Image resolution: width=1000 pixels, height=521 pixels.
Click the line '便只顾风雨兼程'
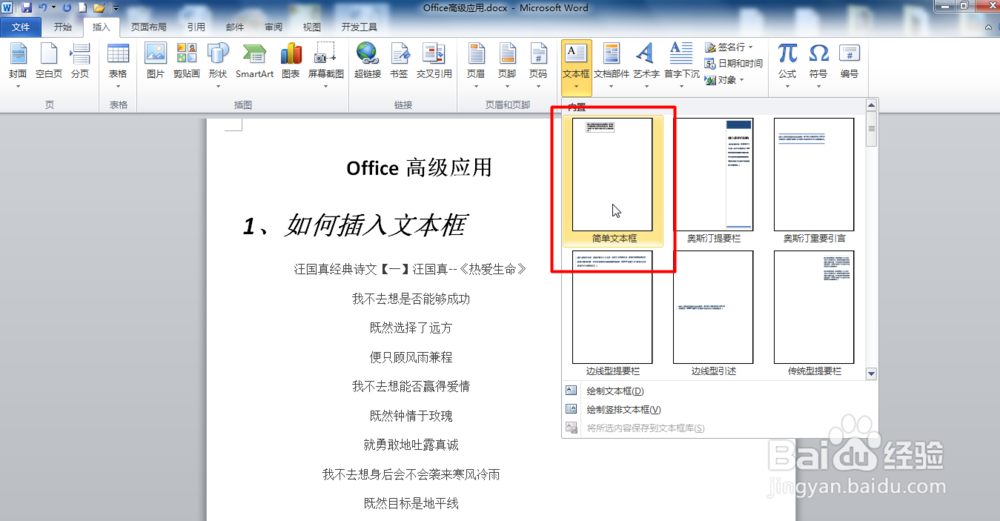[411, 357]
